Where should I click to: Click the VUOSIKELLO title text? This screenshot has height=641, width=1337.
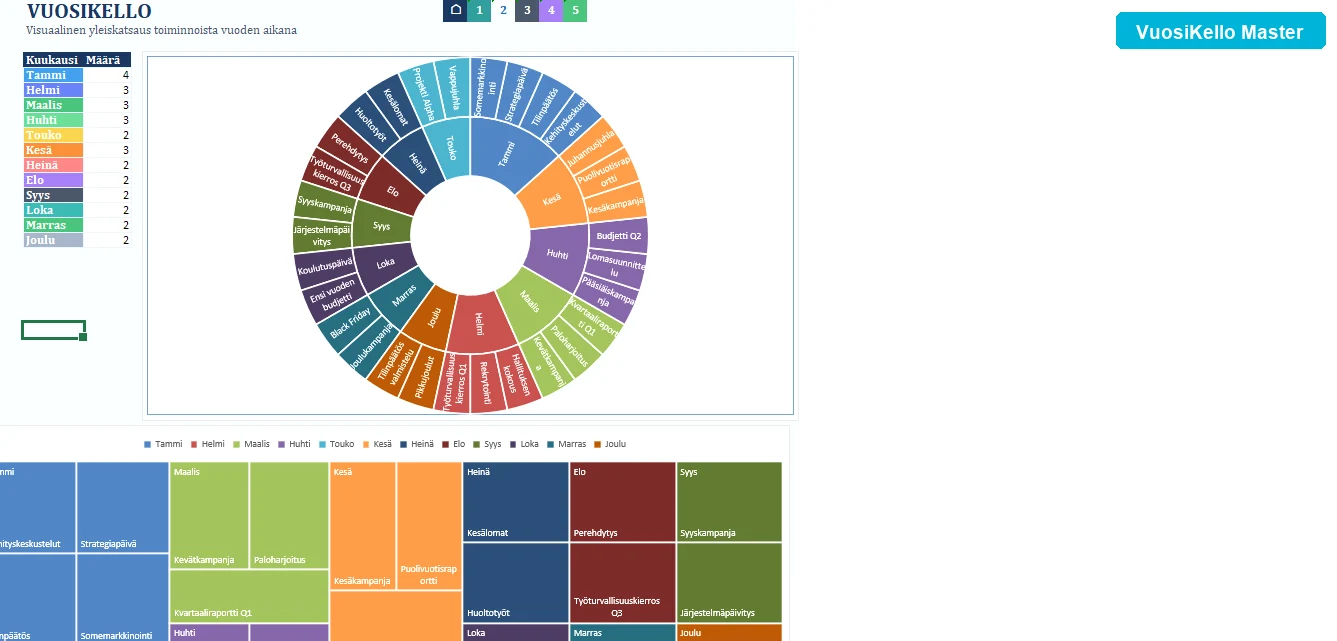(x=89, y=12)
